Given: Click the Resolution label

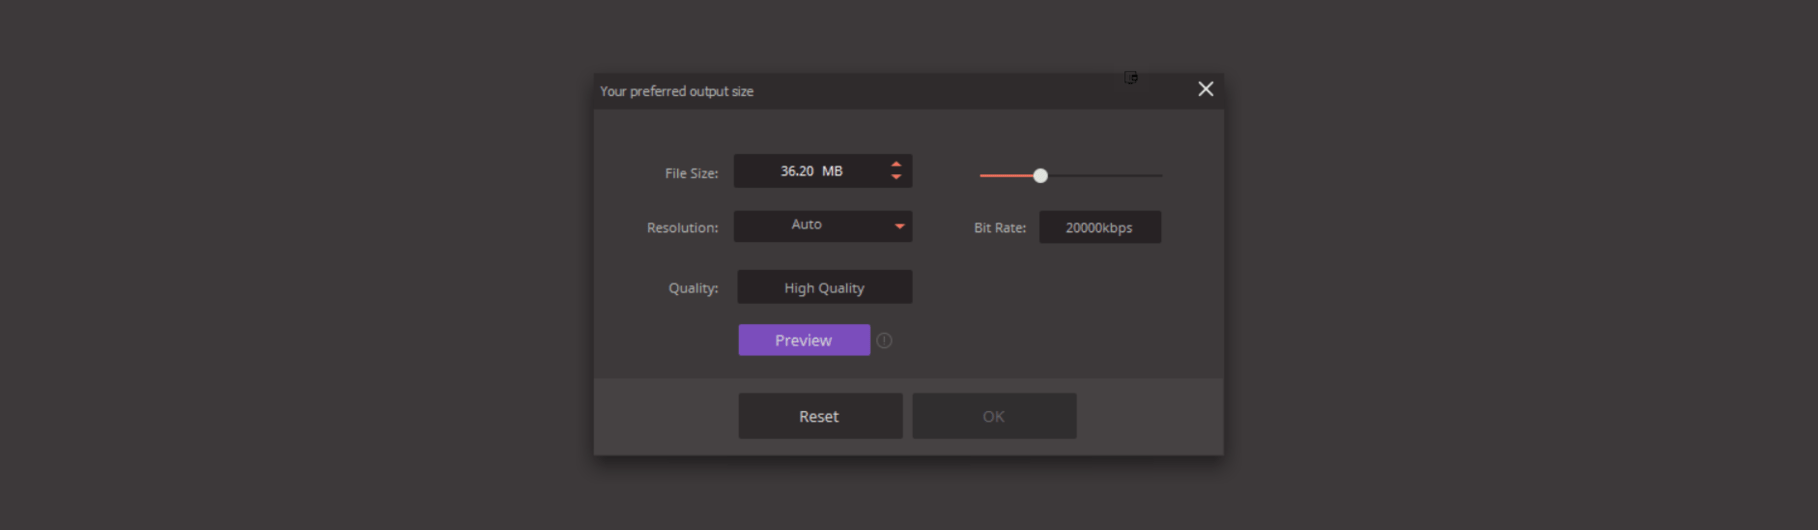Looking at the screenshot, I should coord(682,228).
